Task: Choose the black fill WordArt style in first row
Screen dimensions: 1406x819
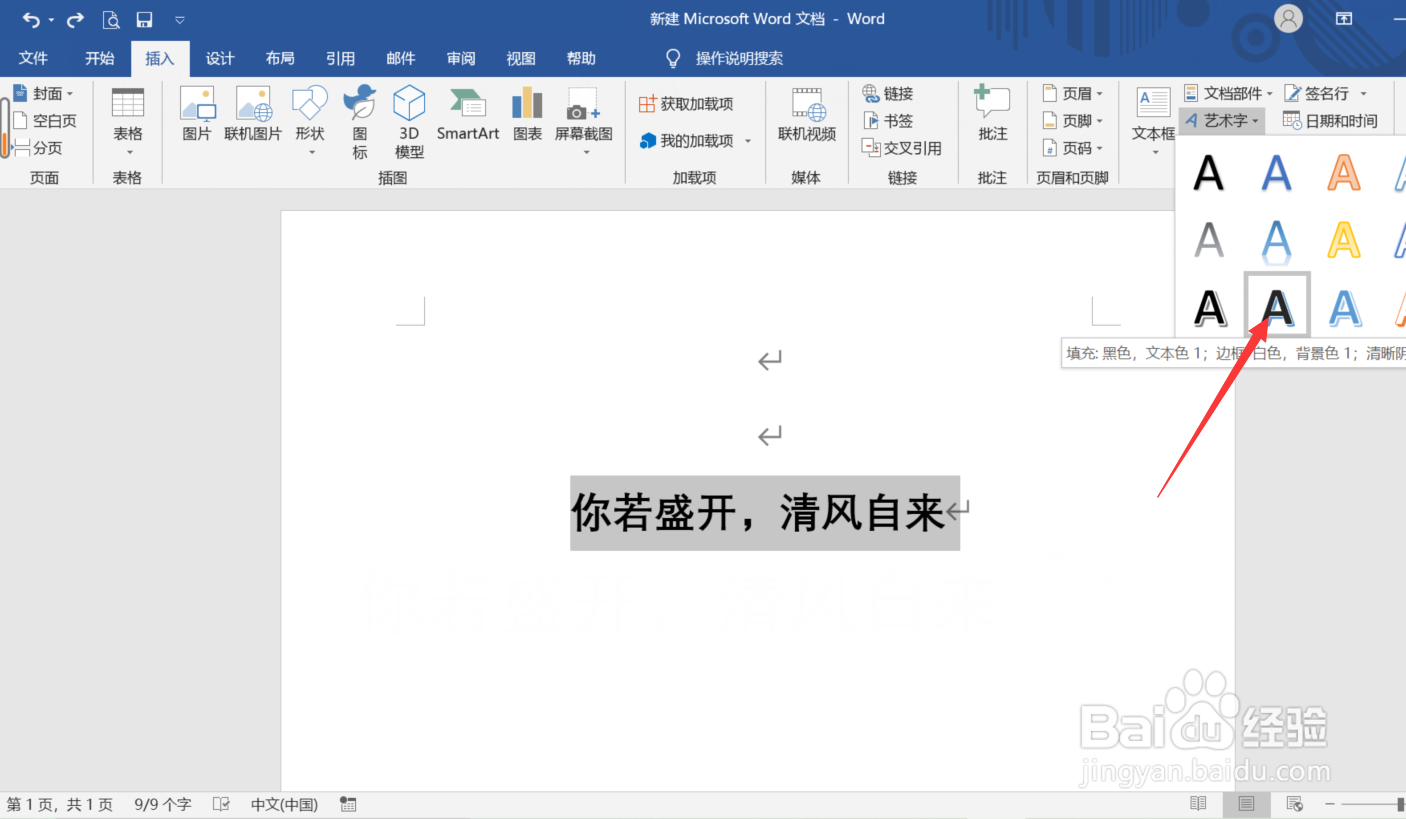Action: tap(1208, 172)
